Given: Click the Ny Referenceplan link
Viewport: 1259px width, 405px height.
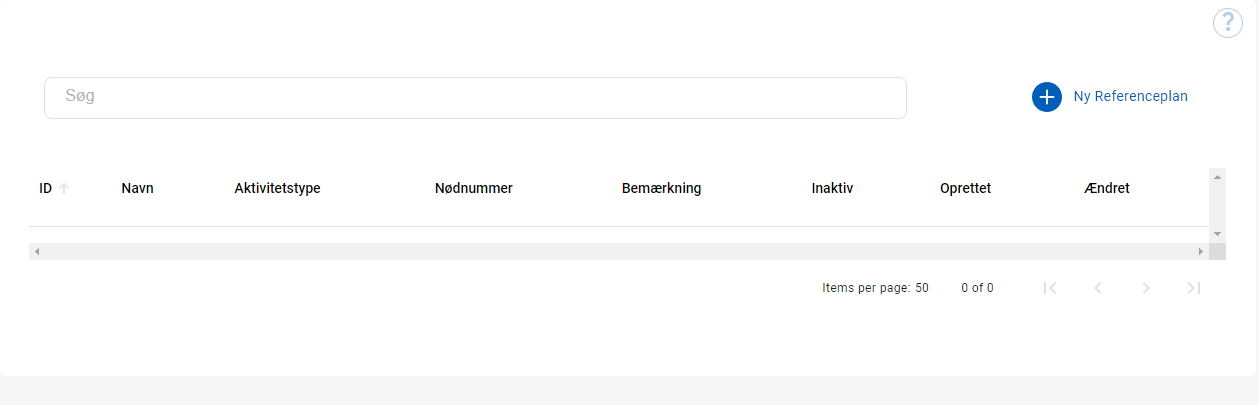Looking at the screenshot, I should (1130, 97).
